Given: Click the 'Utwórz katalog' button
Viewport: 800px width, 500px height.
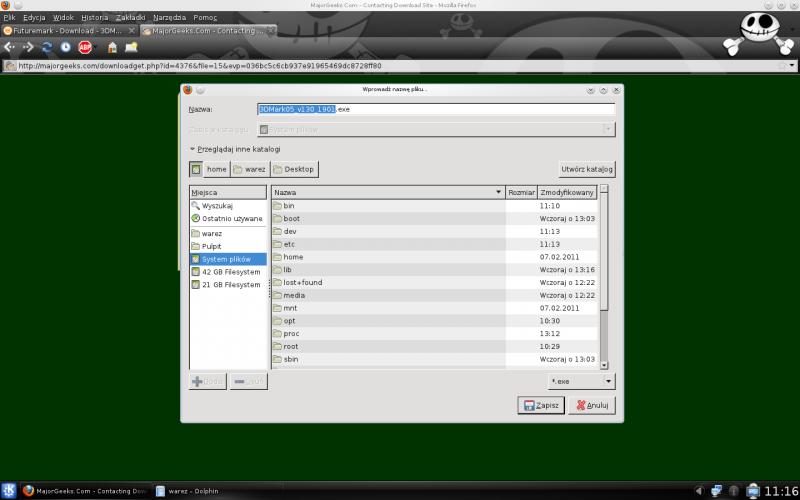Looking at the screenshot, I should pyautogui.click(x=586, y=169).
